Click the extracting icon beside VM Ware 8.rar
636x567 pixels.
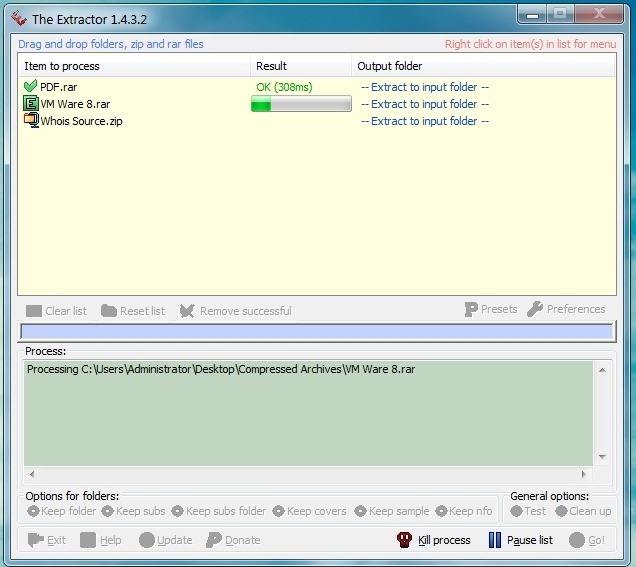tap(30, 103)
